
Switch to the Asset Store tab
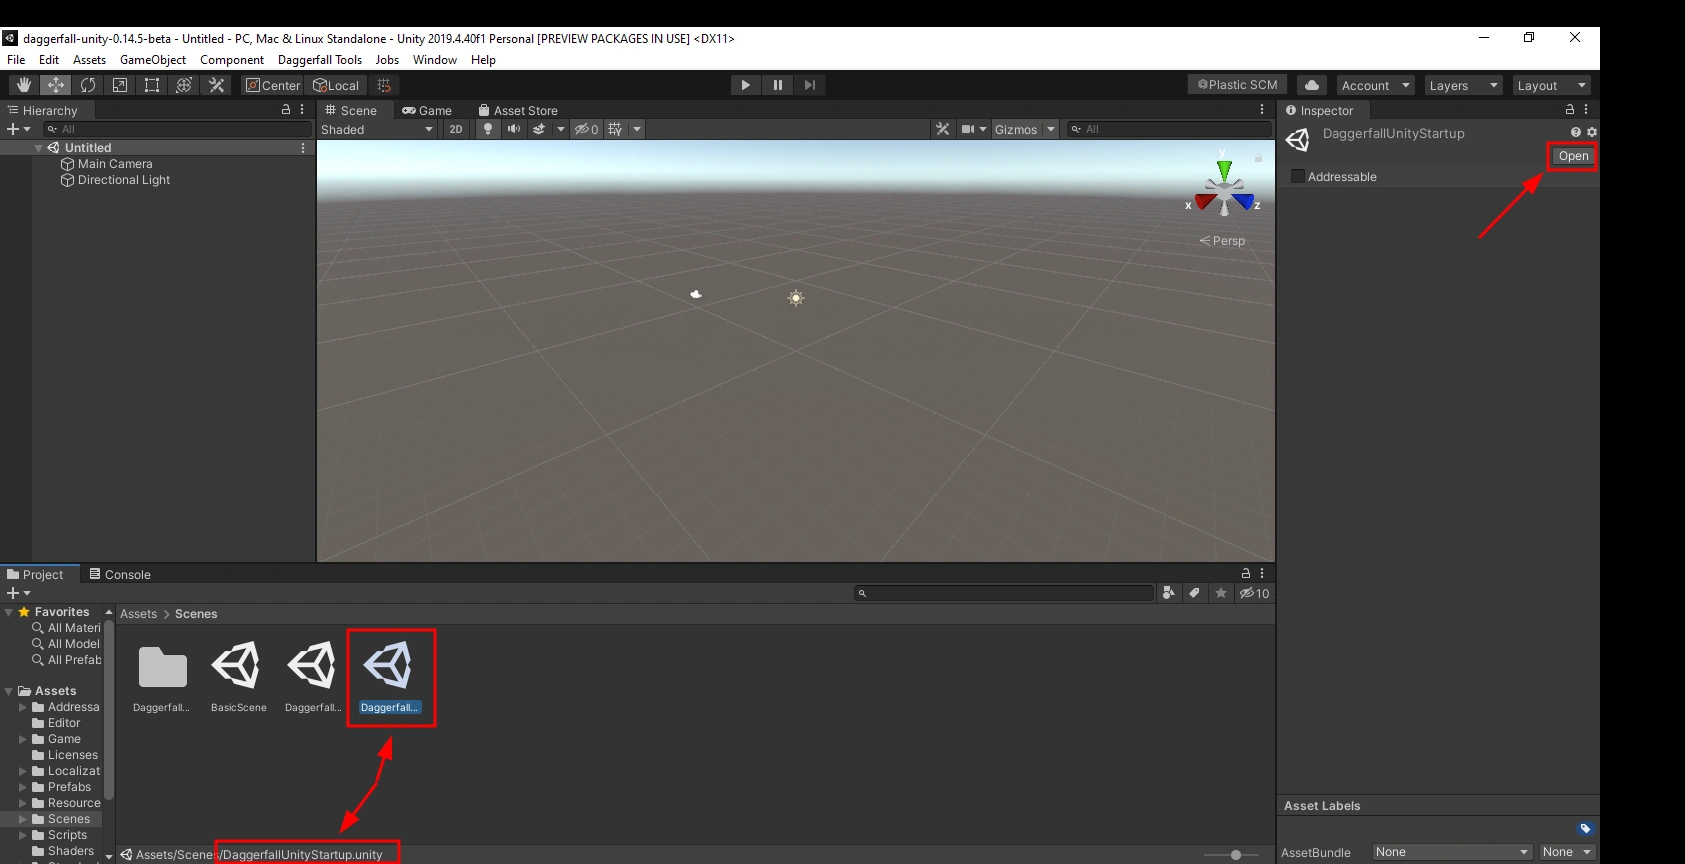pyautogui.click(x=518, y=110)
